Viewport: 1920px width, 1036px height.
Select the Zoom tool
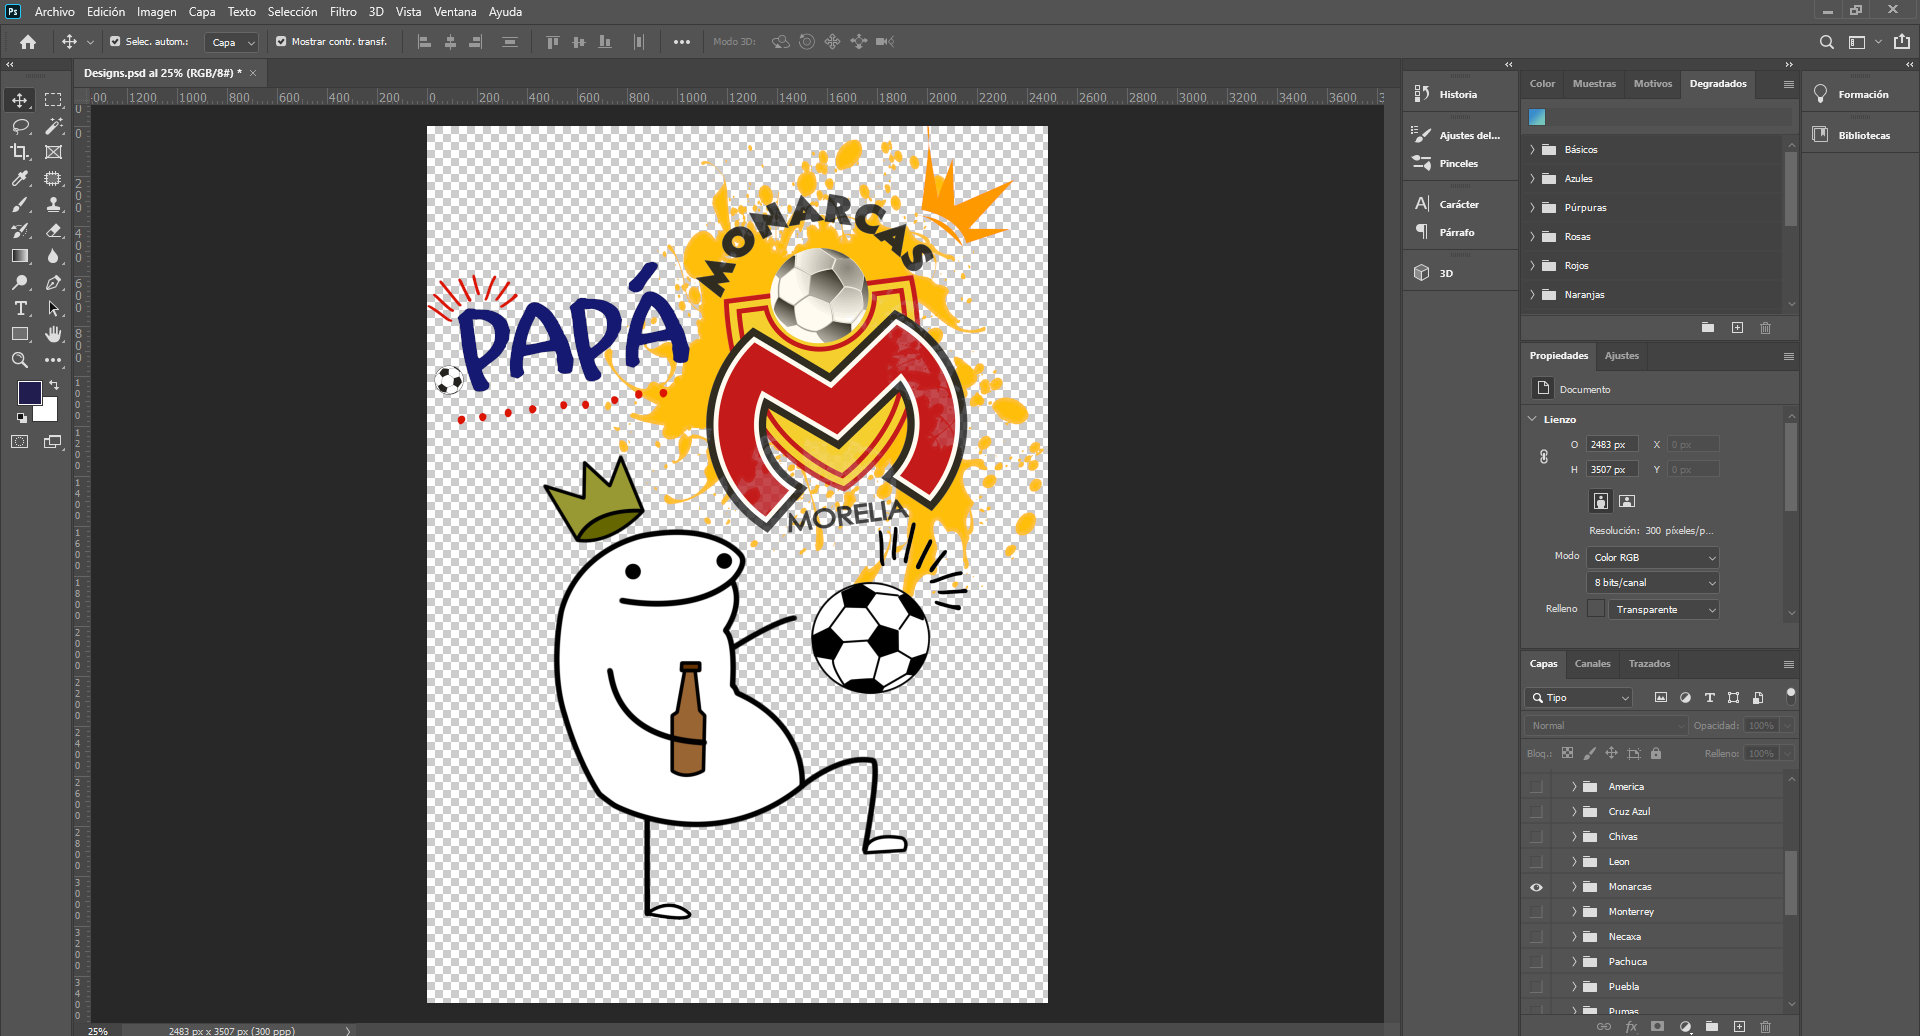pyautogui.click(x=19, y=360)
